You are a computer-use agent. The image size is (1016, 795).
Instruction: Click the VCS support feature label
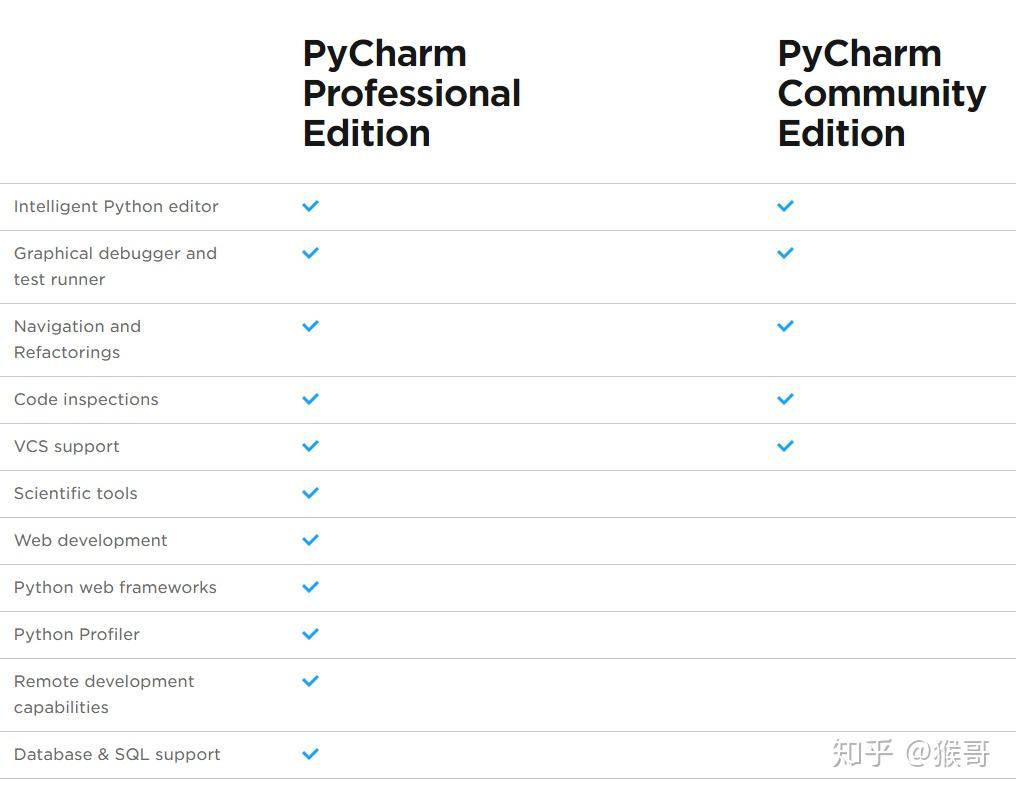point(67,446)
